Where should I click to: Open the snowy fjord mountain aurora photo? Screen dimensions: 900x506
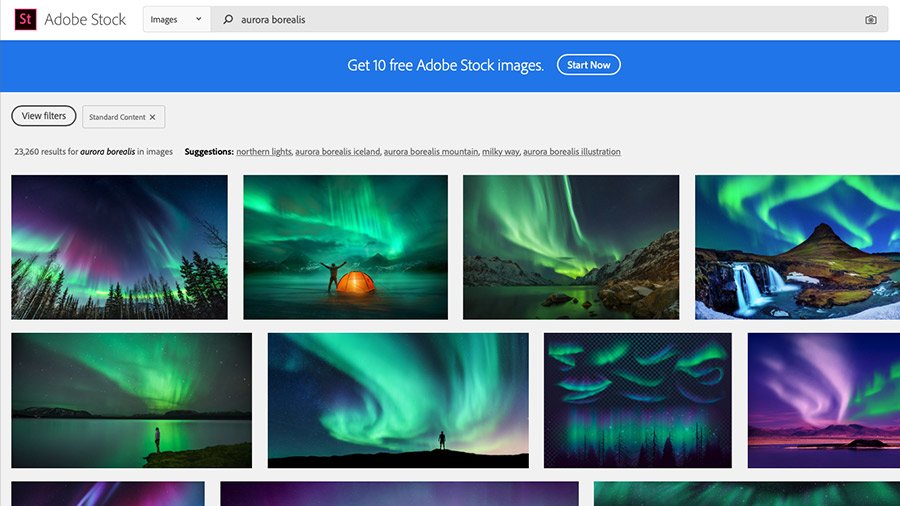[571, 247]
